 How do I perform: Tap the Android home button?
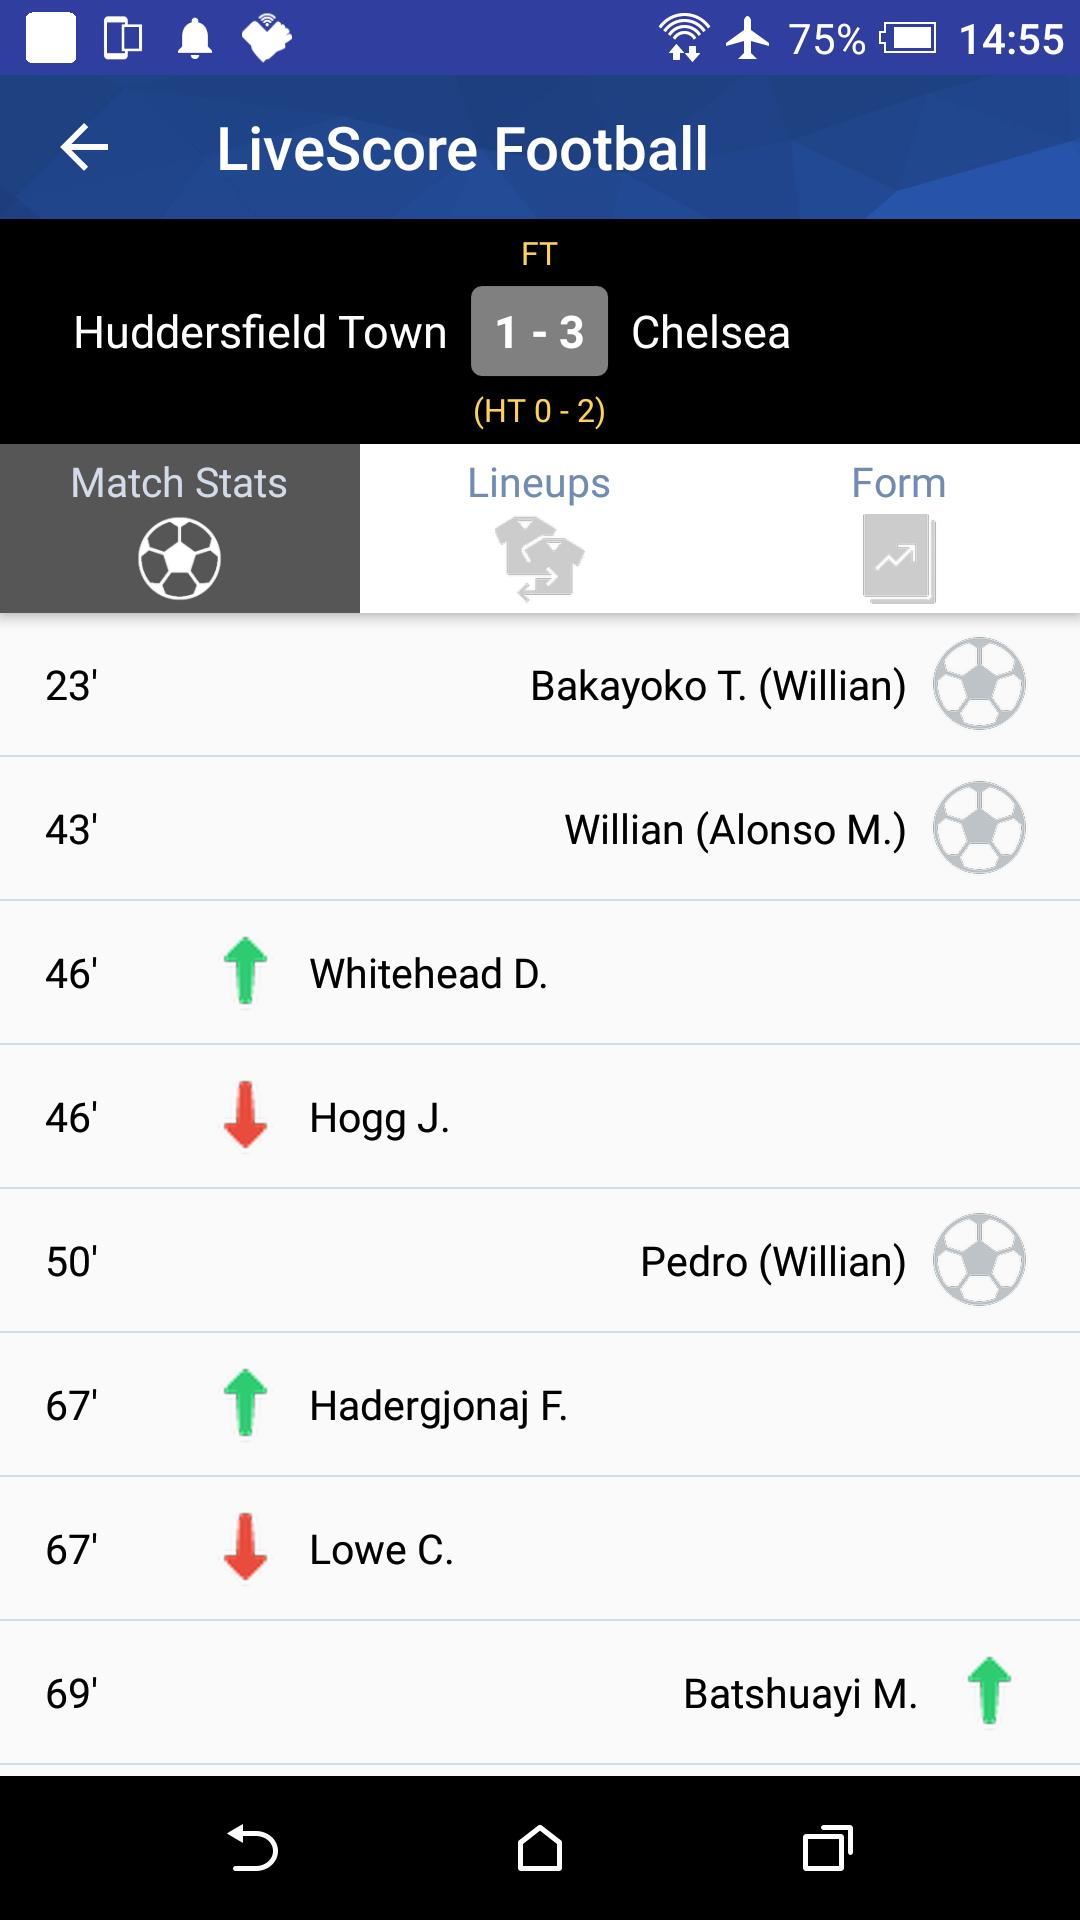tap(540, 1848)
